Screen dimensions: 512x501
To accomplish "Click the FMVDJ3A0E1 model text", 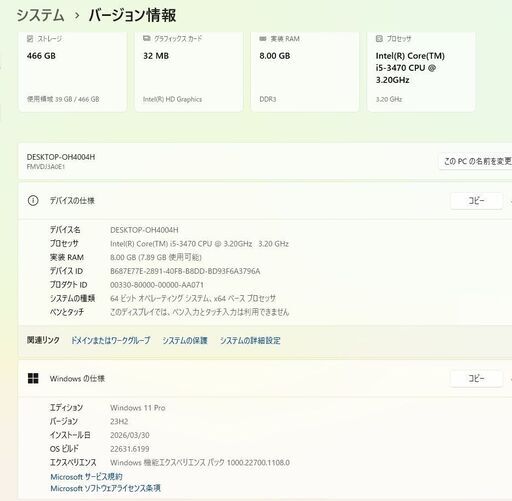I will [46, 167].
